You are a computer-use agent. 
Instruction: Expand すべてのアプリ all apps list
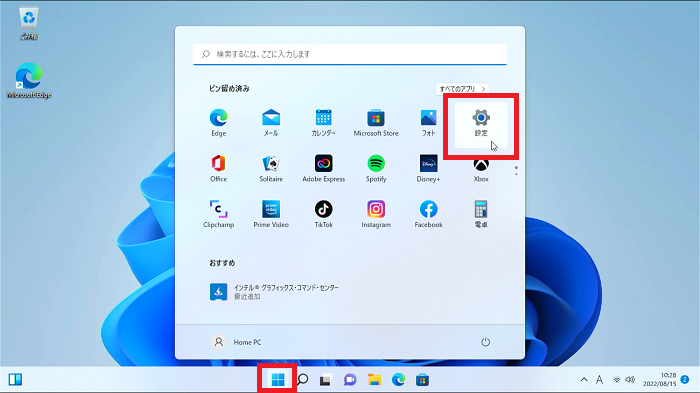462,89
